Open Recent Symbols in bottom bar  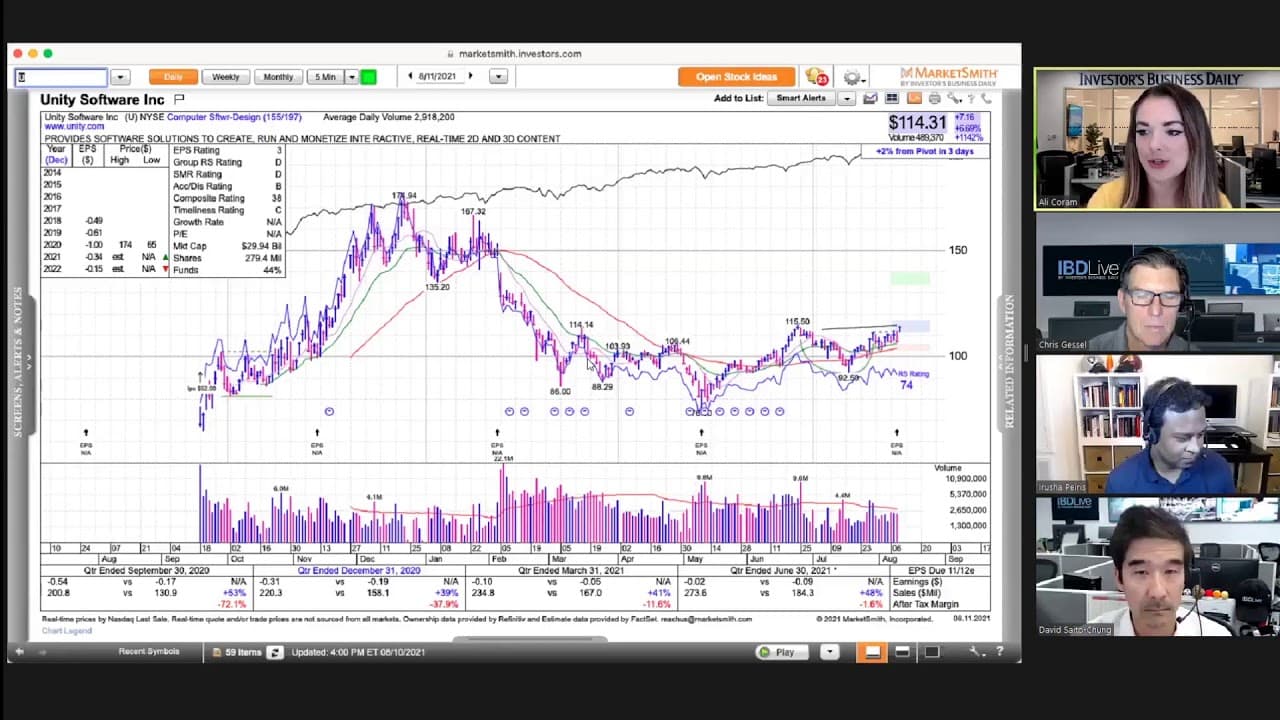(x=149, y=651)
